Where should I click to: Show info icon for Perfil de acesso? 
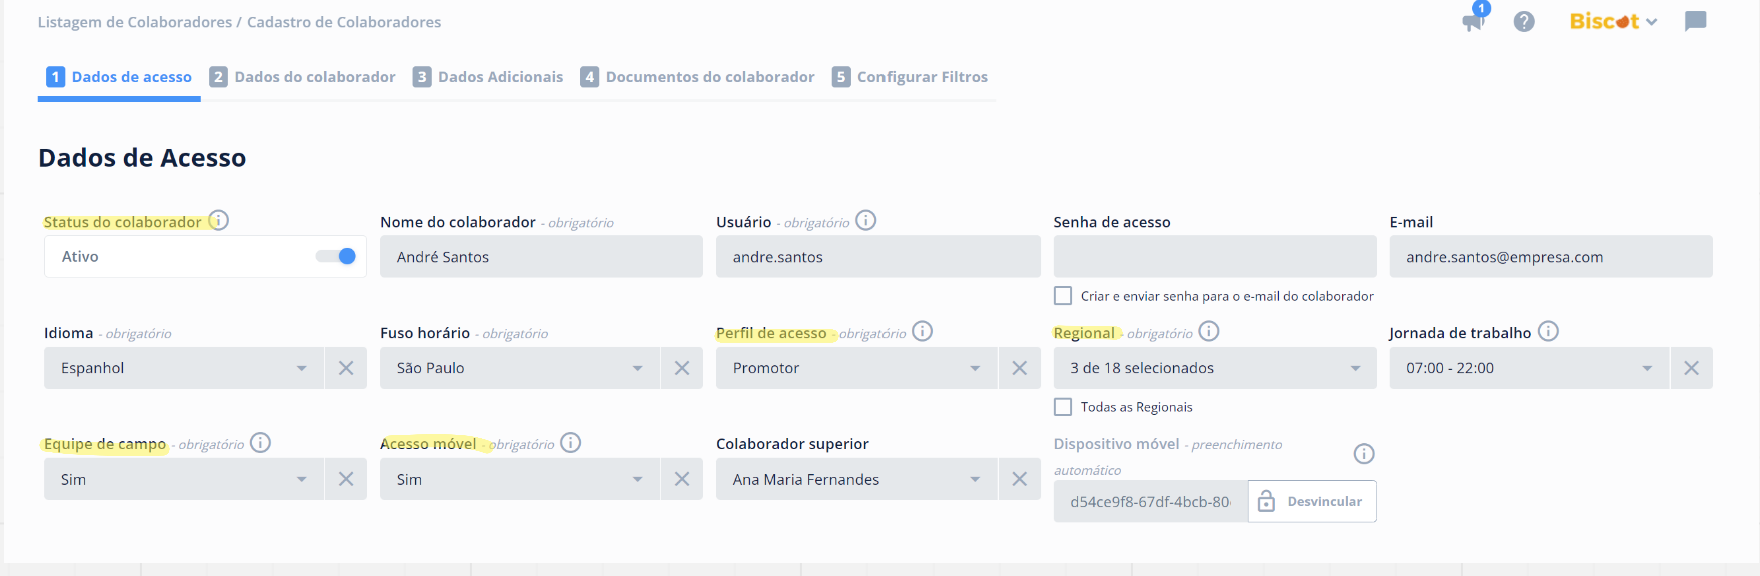[922, 331]
